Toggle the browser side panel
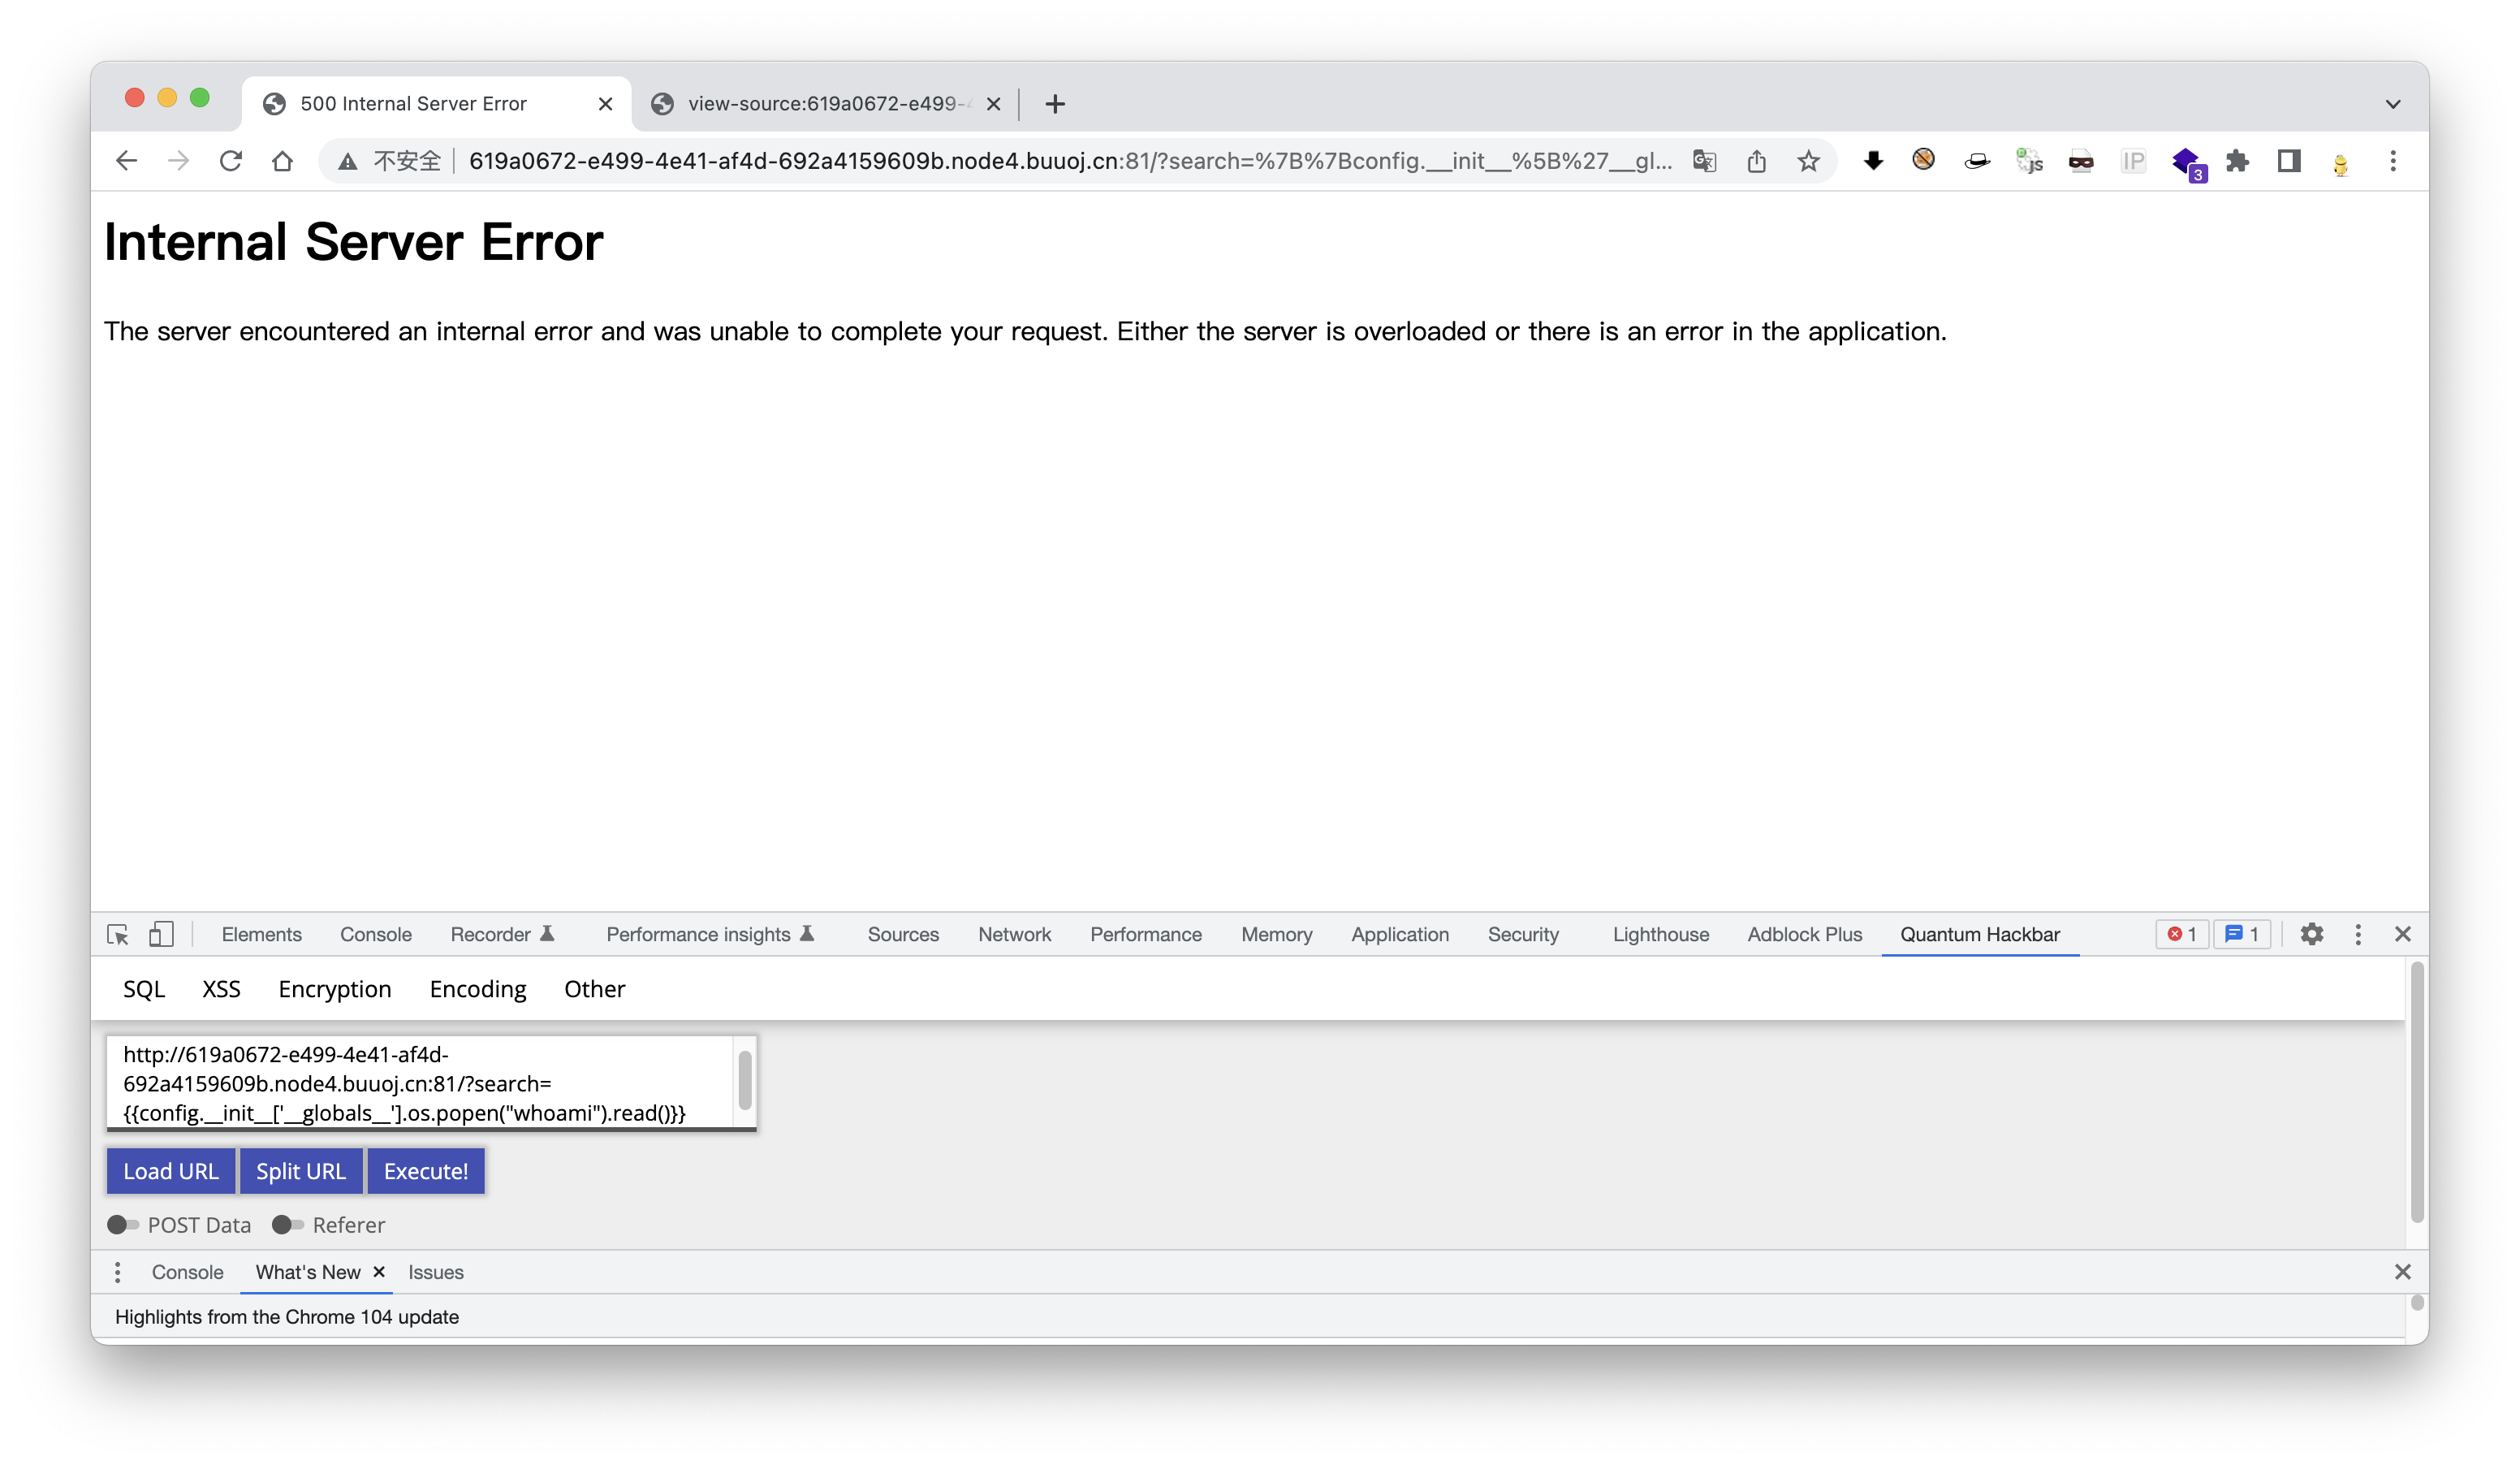This screenshot has height=1465, width=2520. point(2289,161)
